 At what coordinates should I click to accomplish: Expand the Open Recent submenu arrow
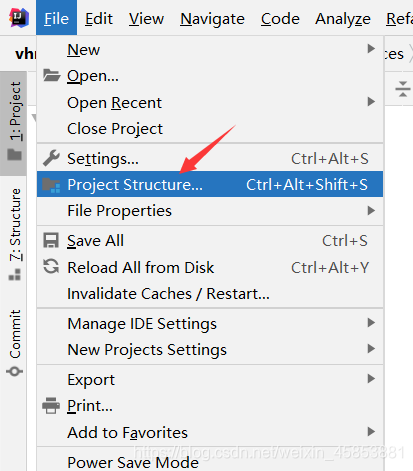371,102
